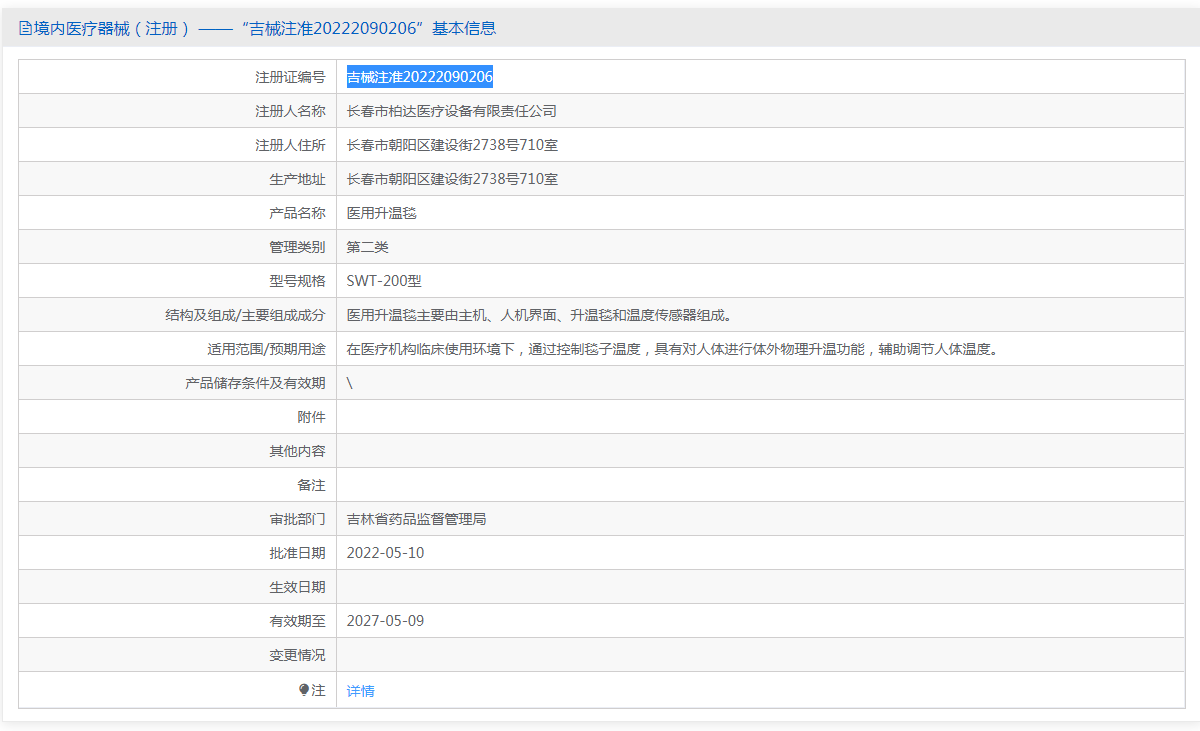Click the document icon in the page header
The image size is (1200, 731).
pyautogui.click(x=26, y=28)
